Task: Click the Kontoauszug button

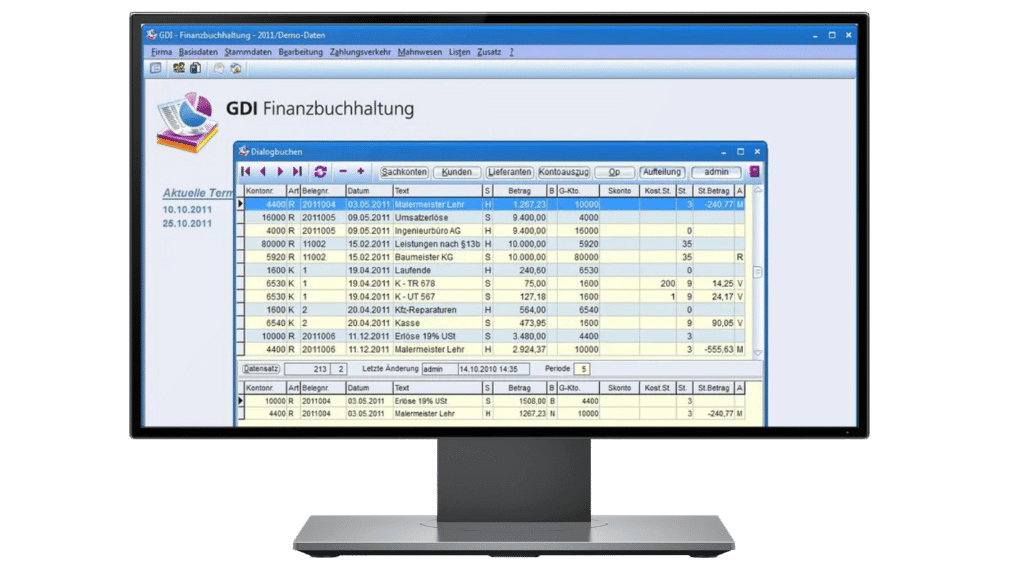Action: 563,172
